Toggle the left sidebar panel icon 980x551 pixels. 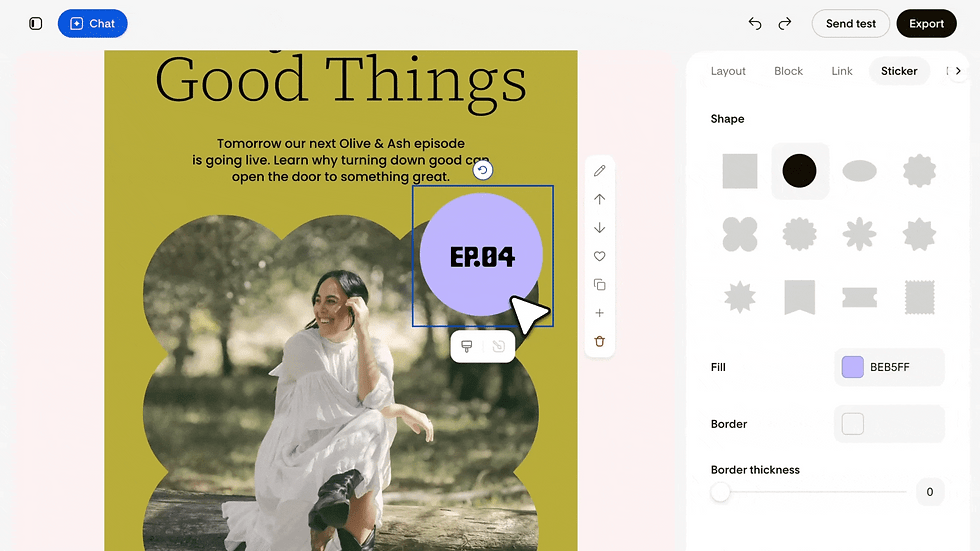[x=36, y=24]
